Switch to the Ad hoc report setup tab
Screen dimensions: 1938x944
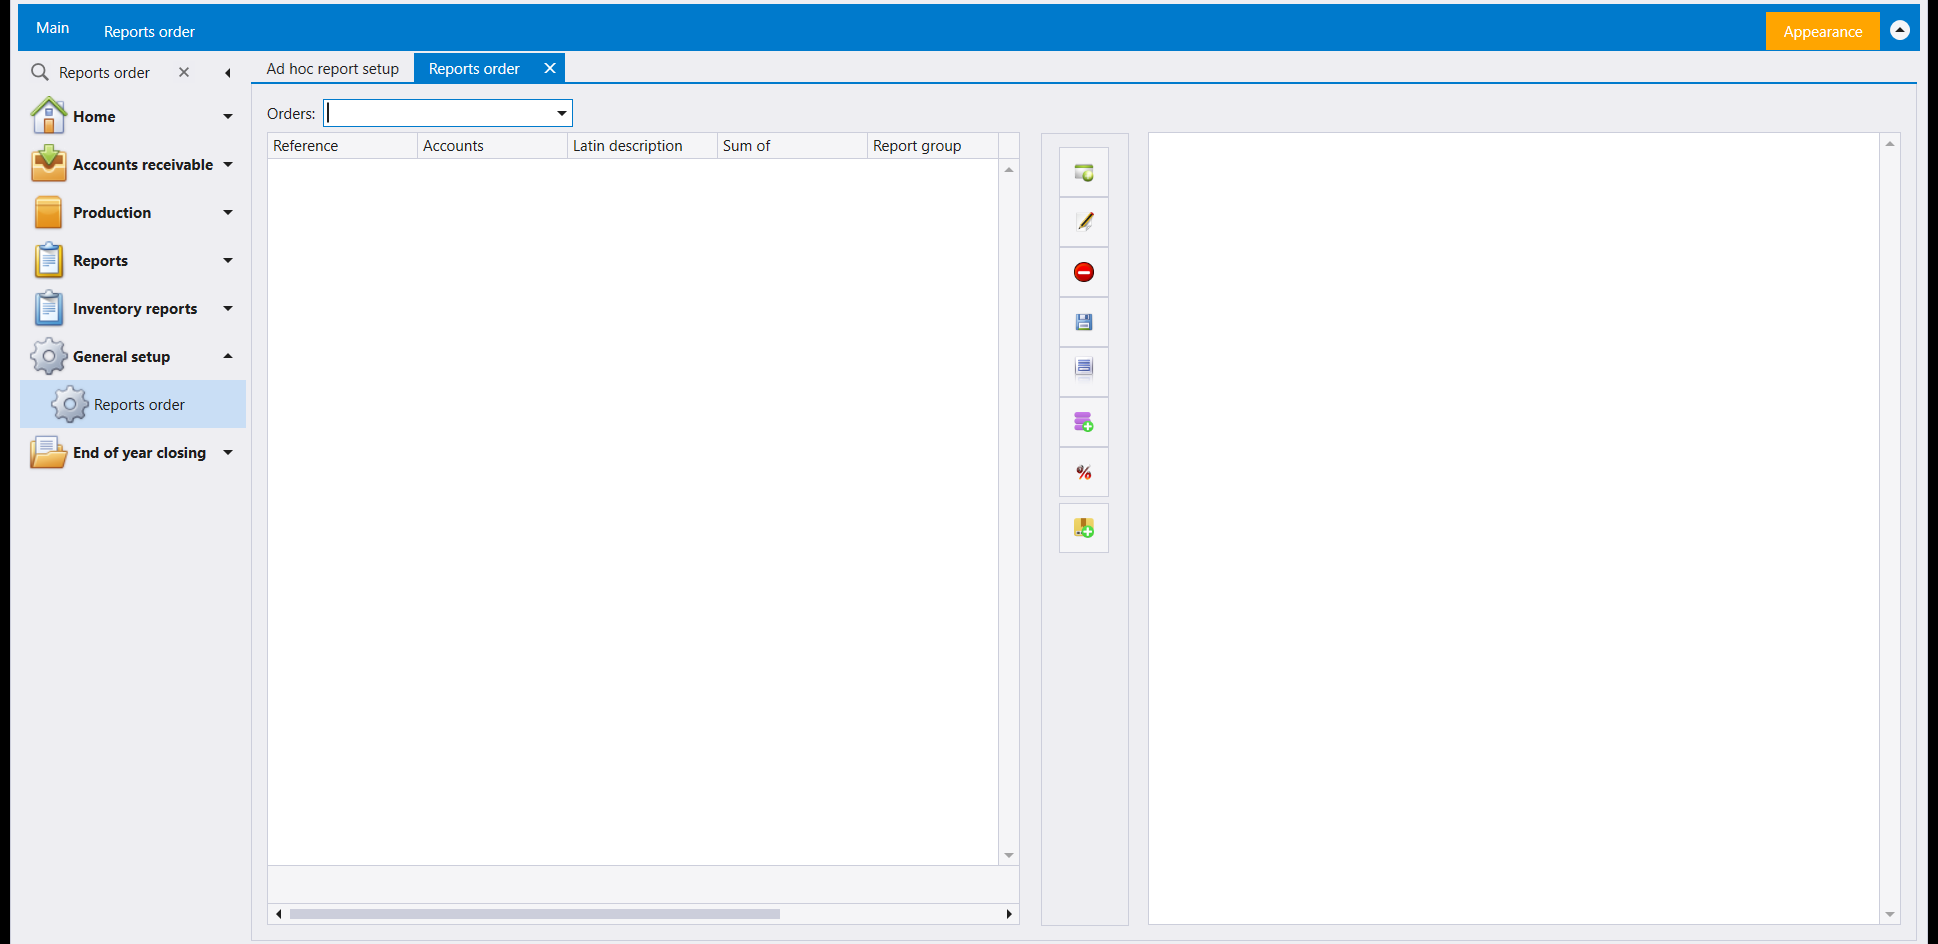[x=333, y=68]
